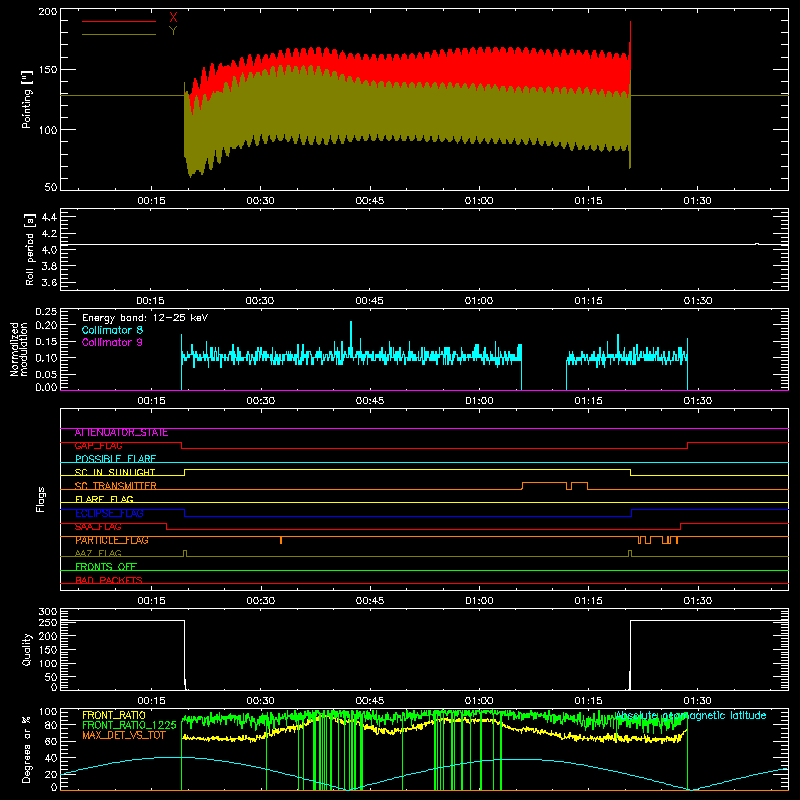
Task: Select the Normalized modulation axis title
Action: (x=19, y=349)
